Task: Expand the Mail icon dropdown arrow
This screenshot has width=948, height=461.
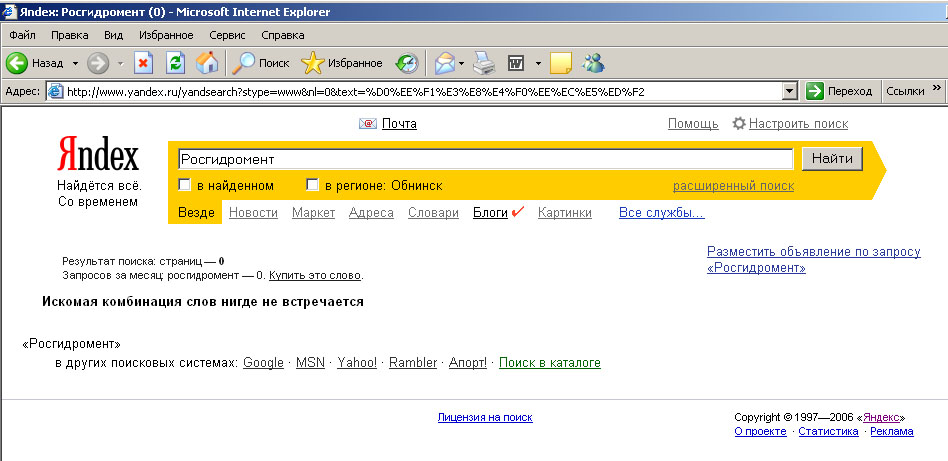Action: point(461,63)
